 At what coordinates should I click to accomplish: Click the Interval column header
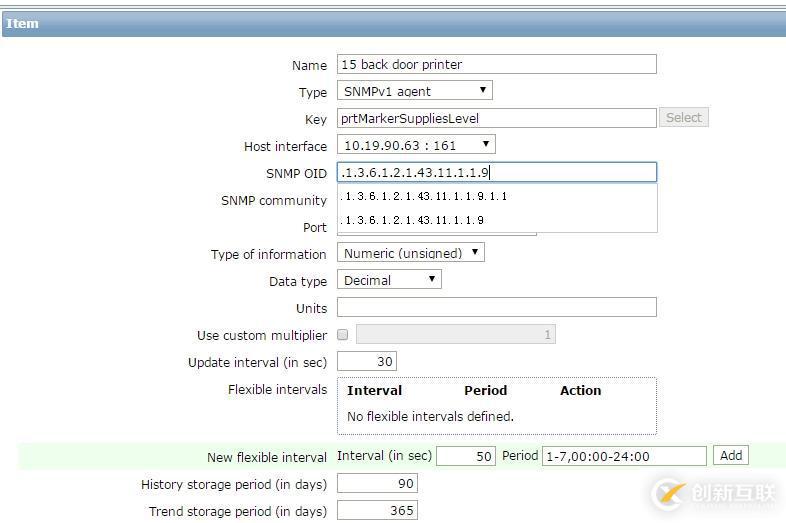coord(374,391)
